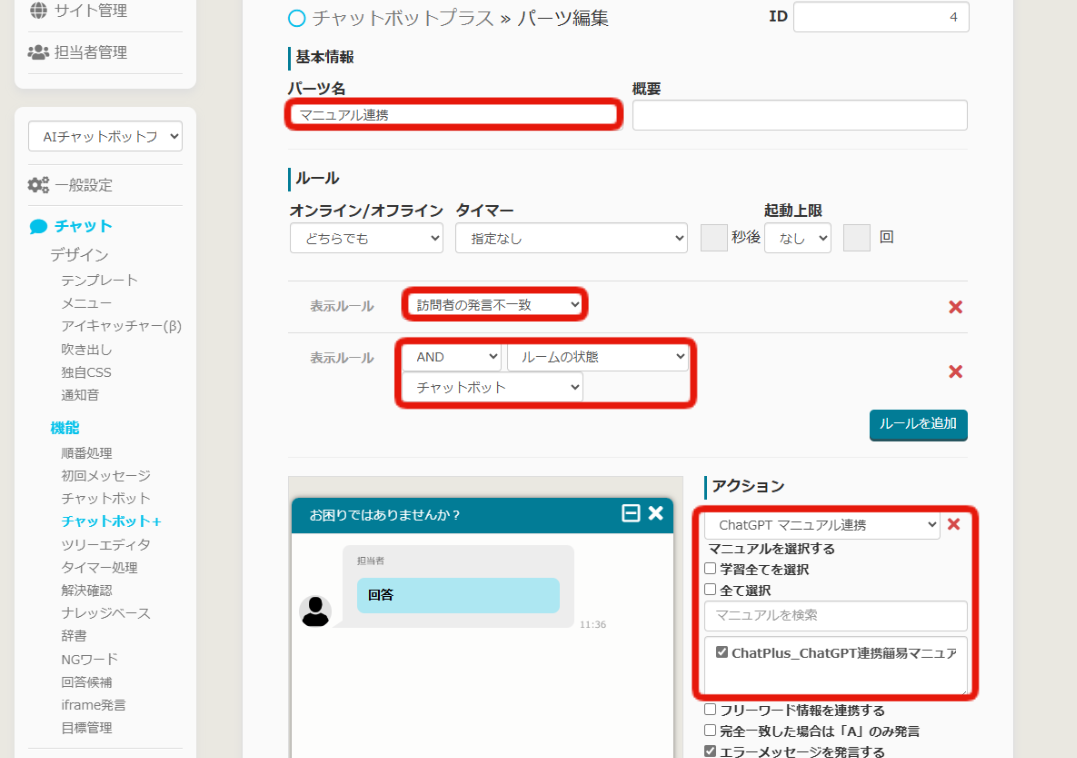This screenshot has width=1077, height=758.
Task: Click the マニュアルを検索 search field
Action: click(x=835, y=615)
